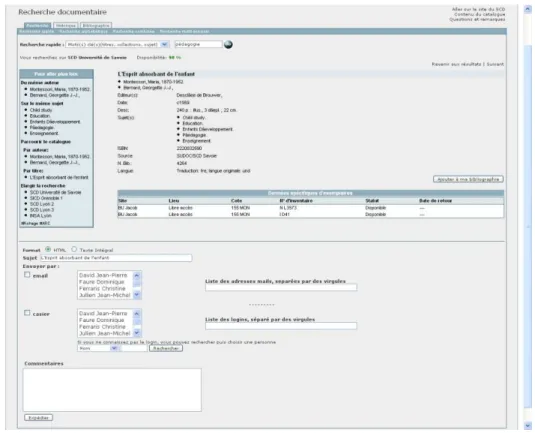Click the round search globe icon

point(228,44)
